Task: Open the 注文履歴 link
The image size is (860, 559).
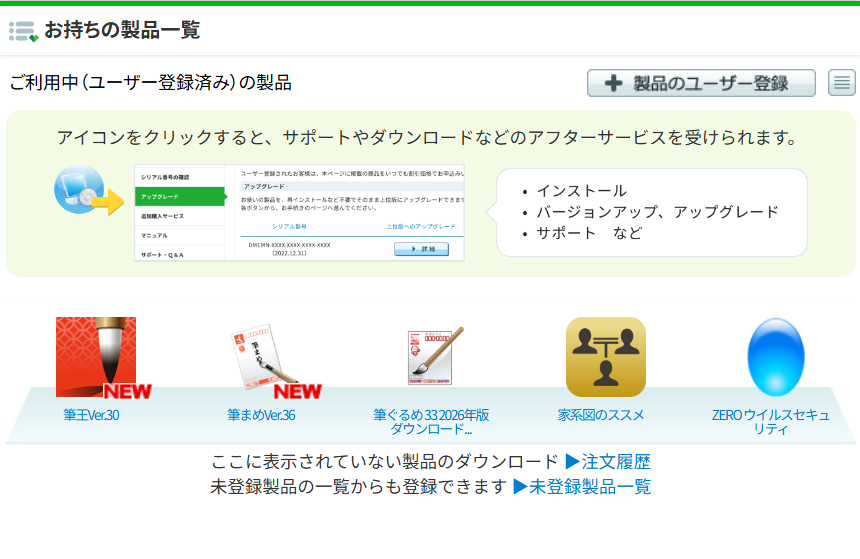Action: (608, 462)
